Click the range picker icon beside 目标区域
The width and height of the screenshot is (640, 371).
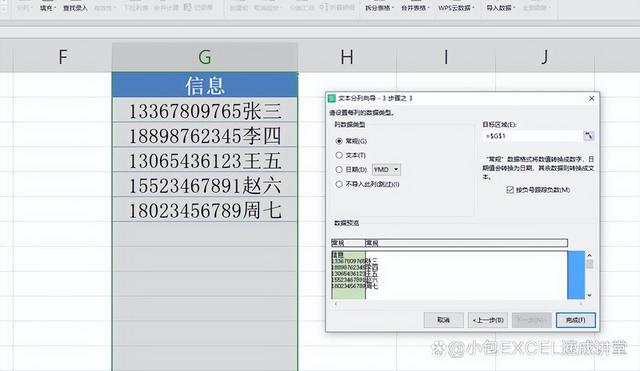[588, 136]
